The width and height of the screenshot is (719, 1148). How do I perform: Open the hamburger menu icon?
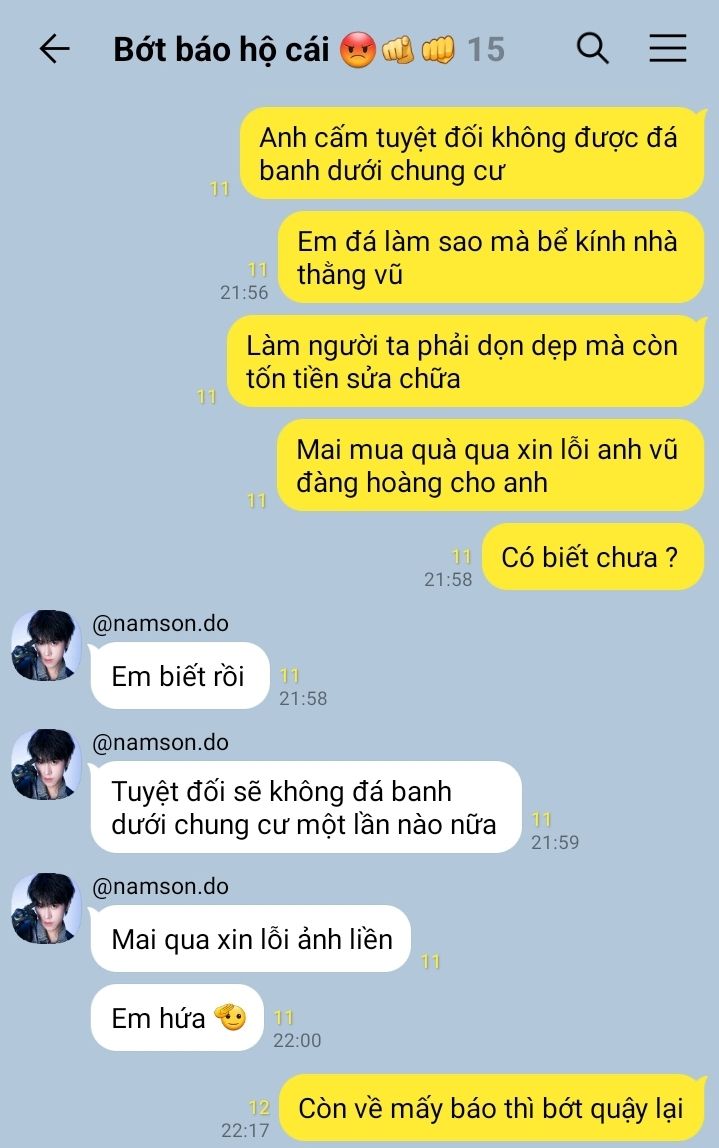coord(668,48)
